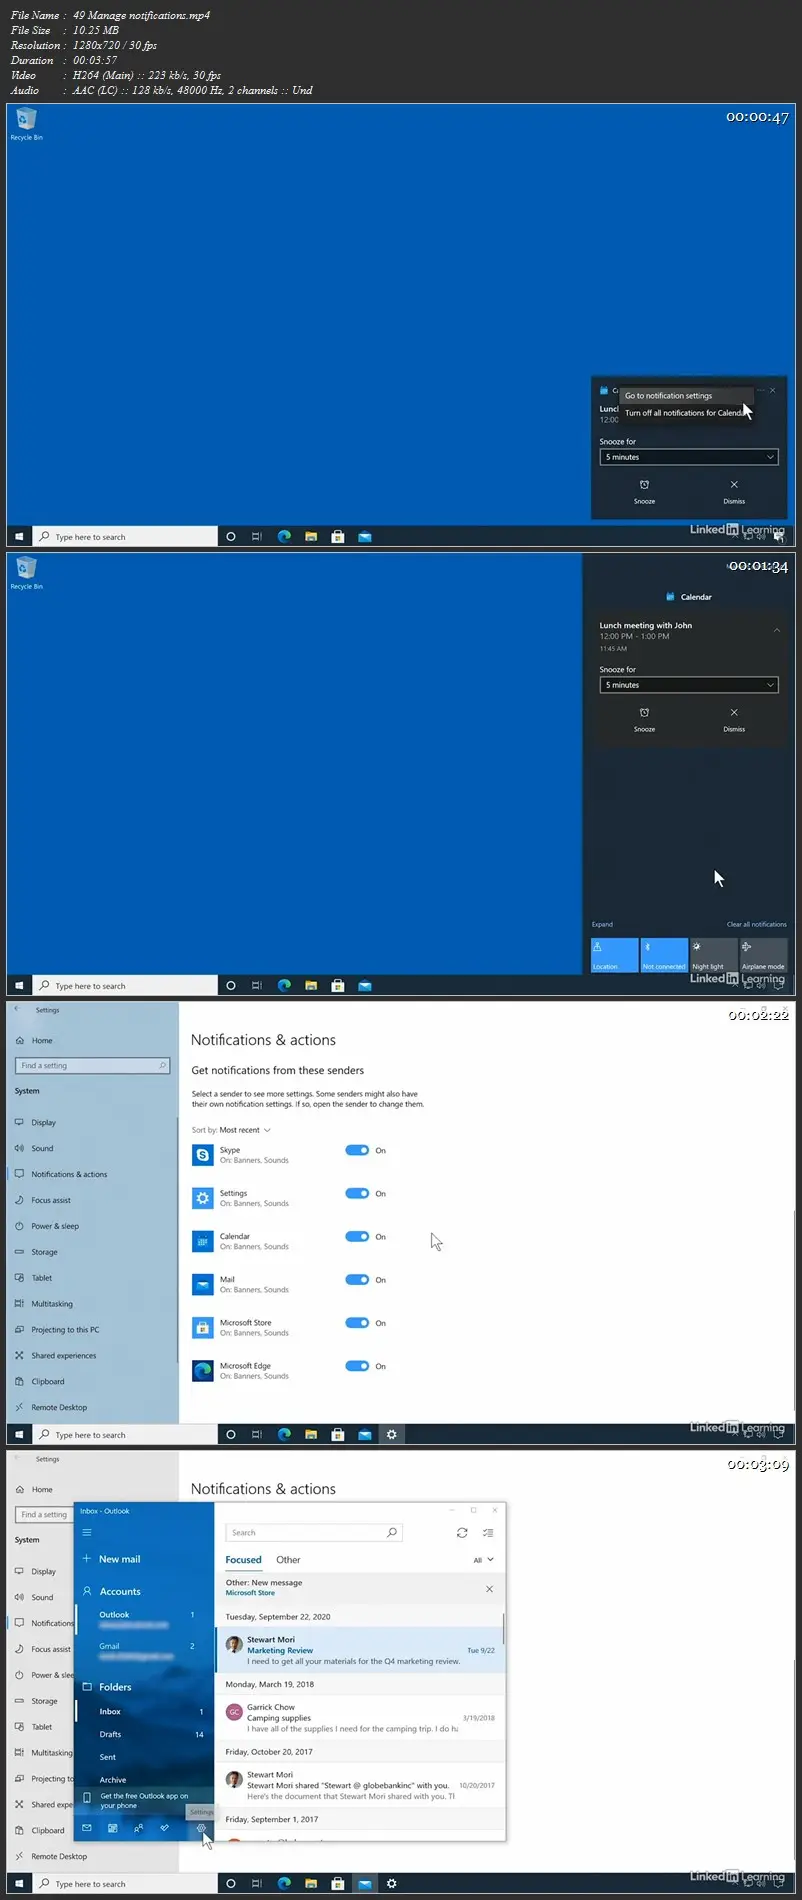This screenshot has height=1900, width=802.
Task: Collapse the Lunch meeting notification chevron
Action: click(x=777, y=630)
